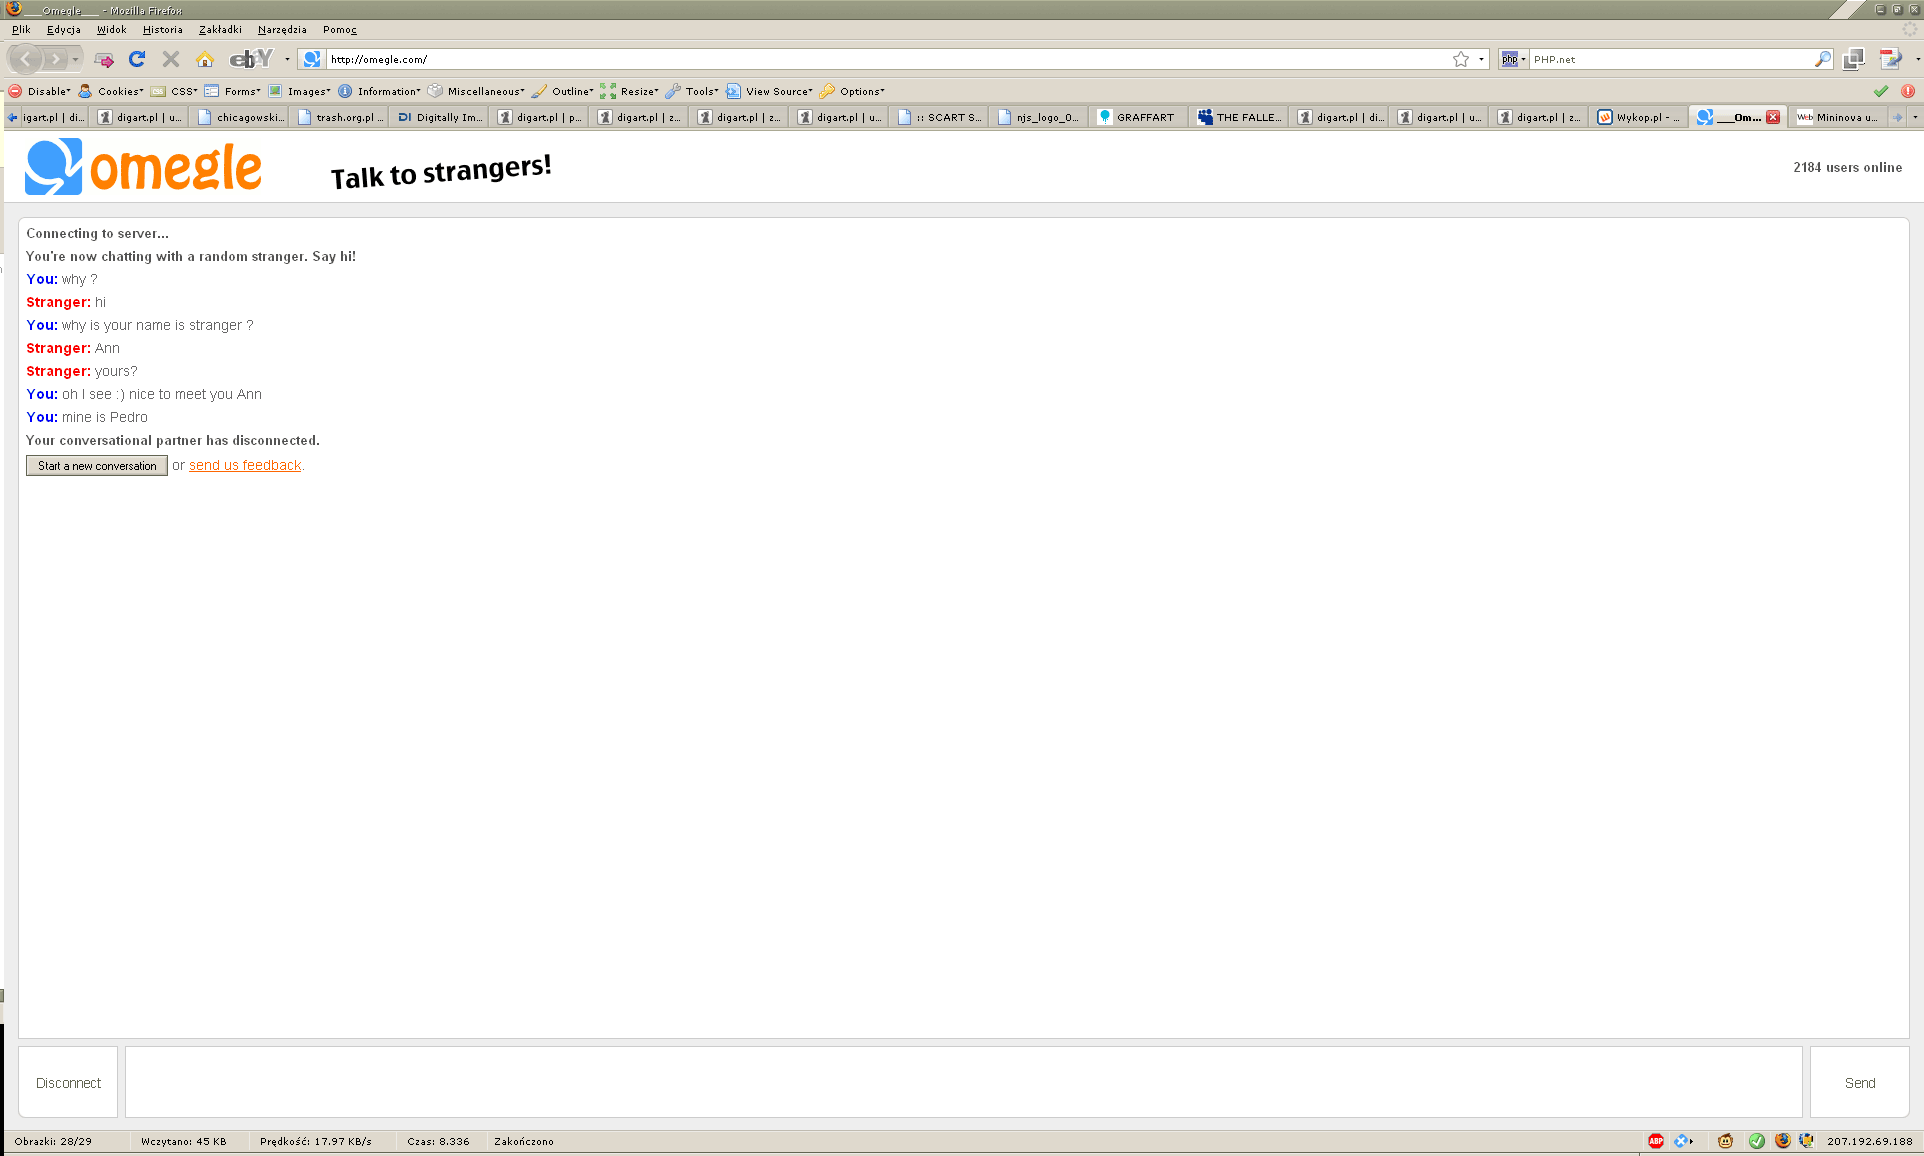The image size is (1924, 1156).
Task: Click the Send button
Action: tap(1860, 1082)
